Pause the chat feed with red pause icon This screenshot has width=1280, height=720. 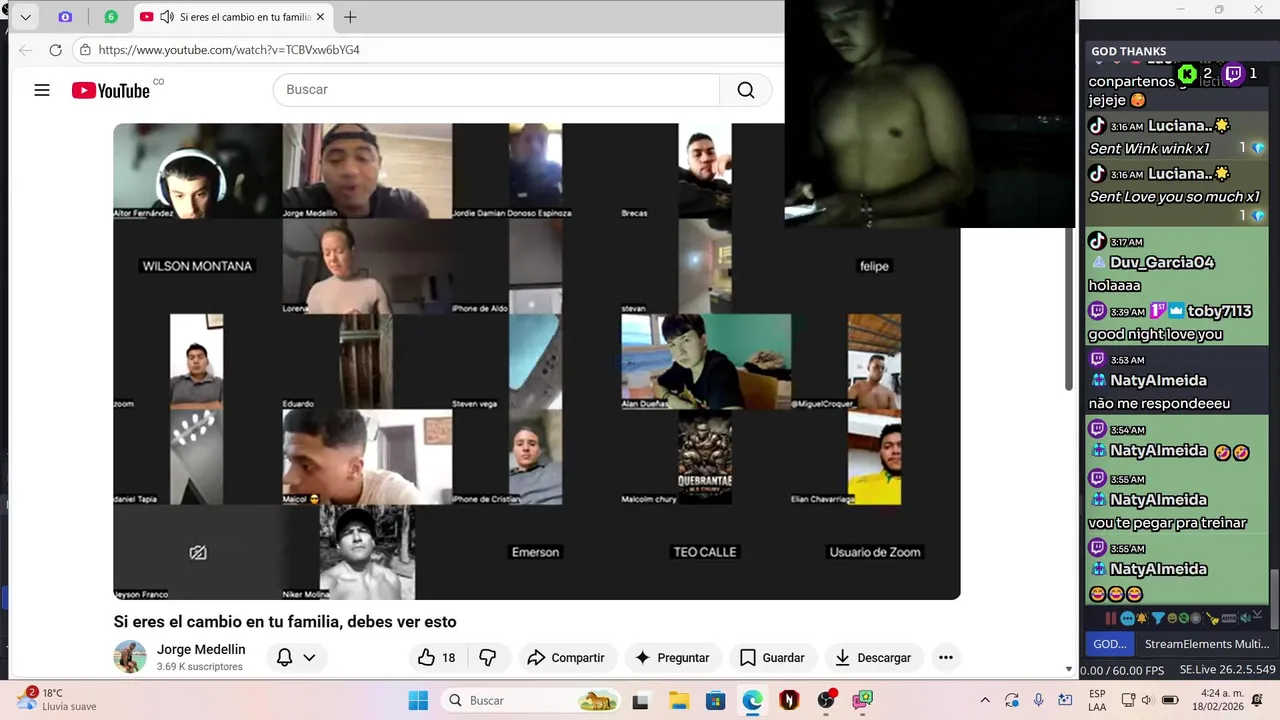click(x=1111, y=618)
